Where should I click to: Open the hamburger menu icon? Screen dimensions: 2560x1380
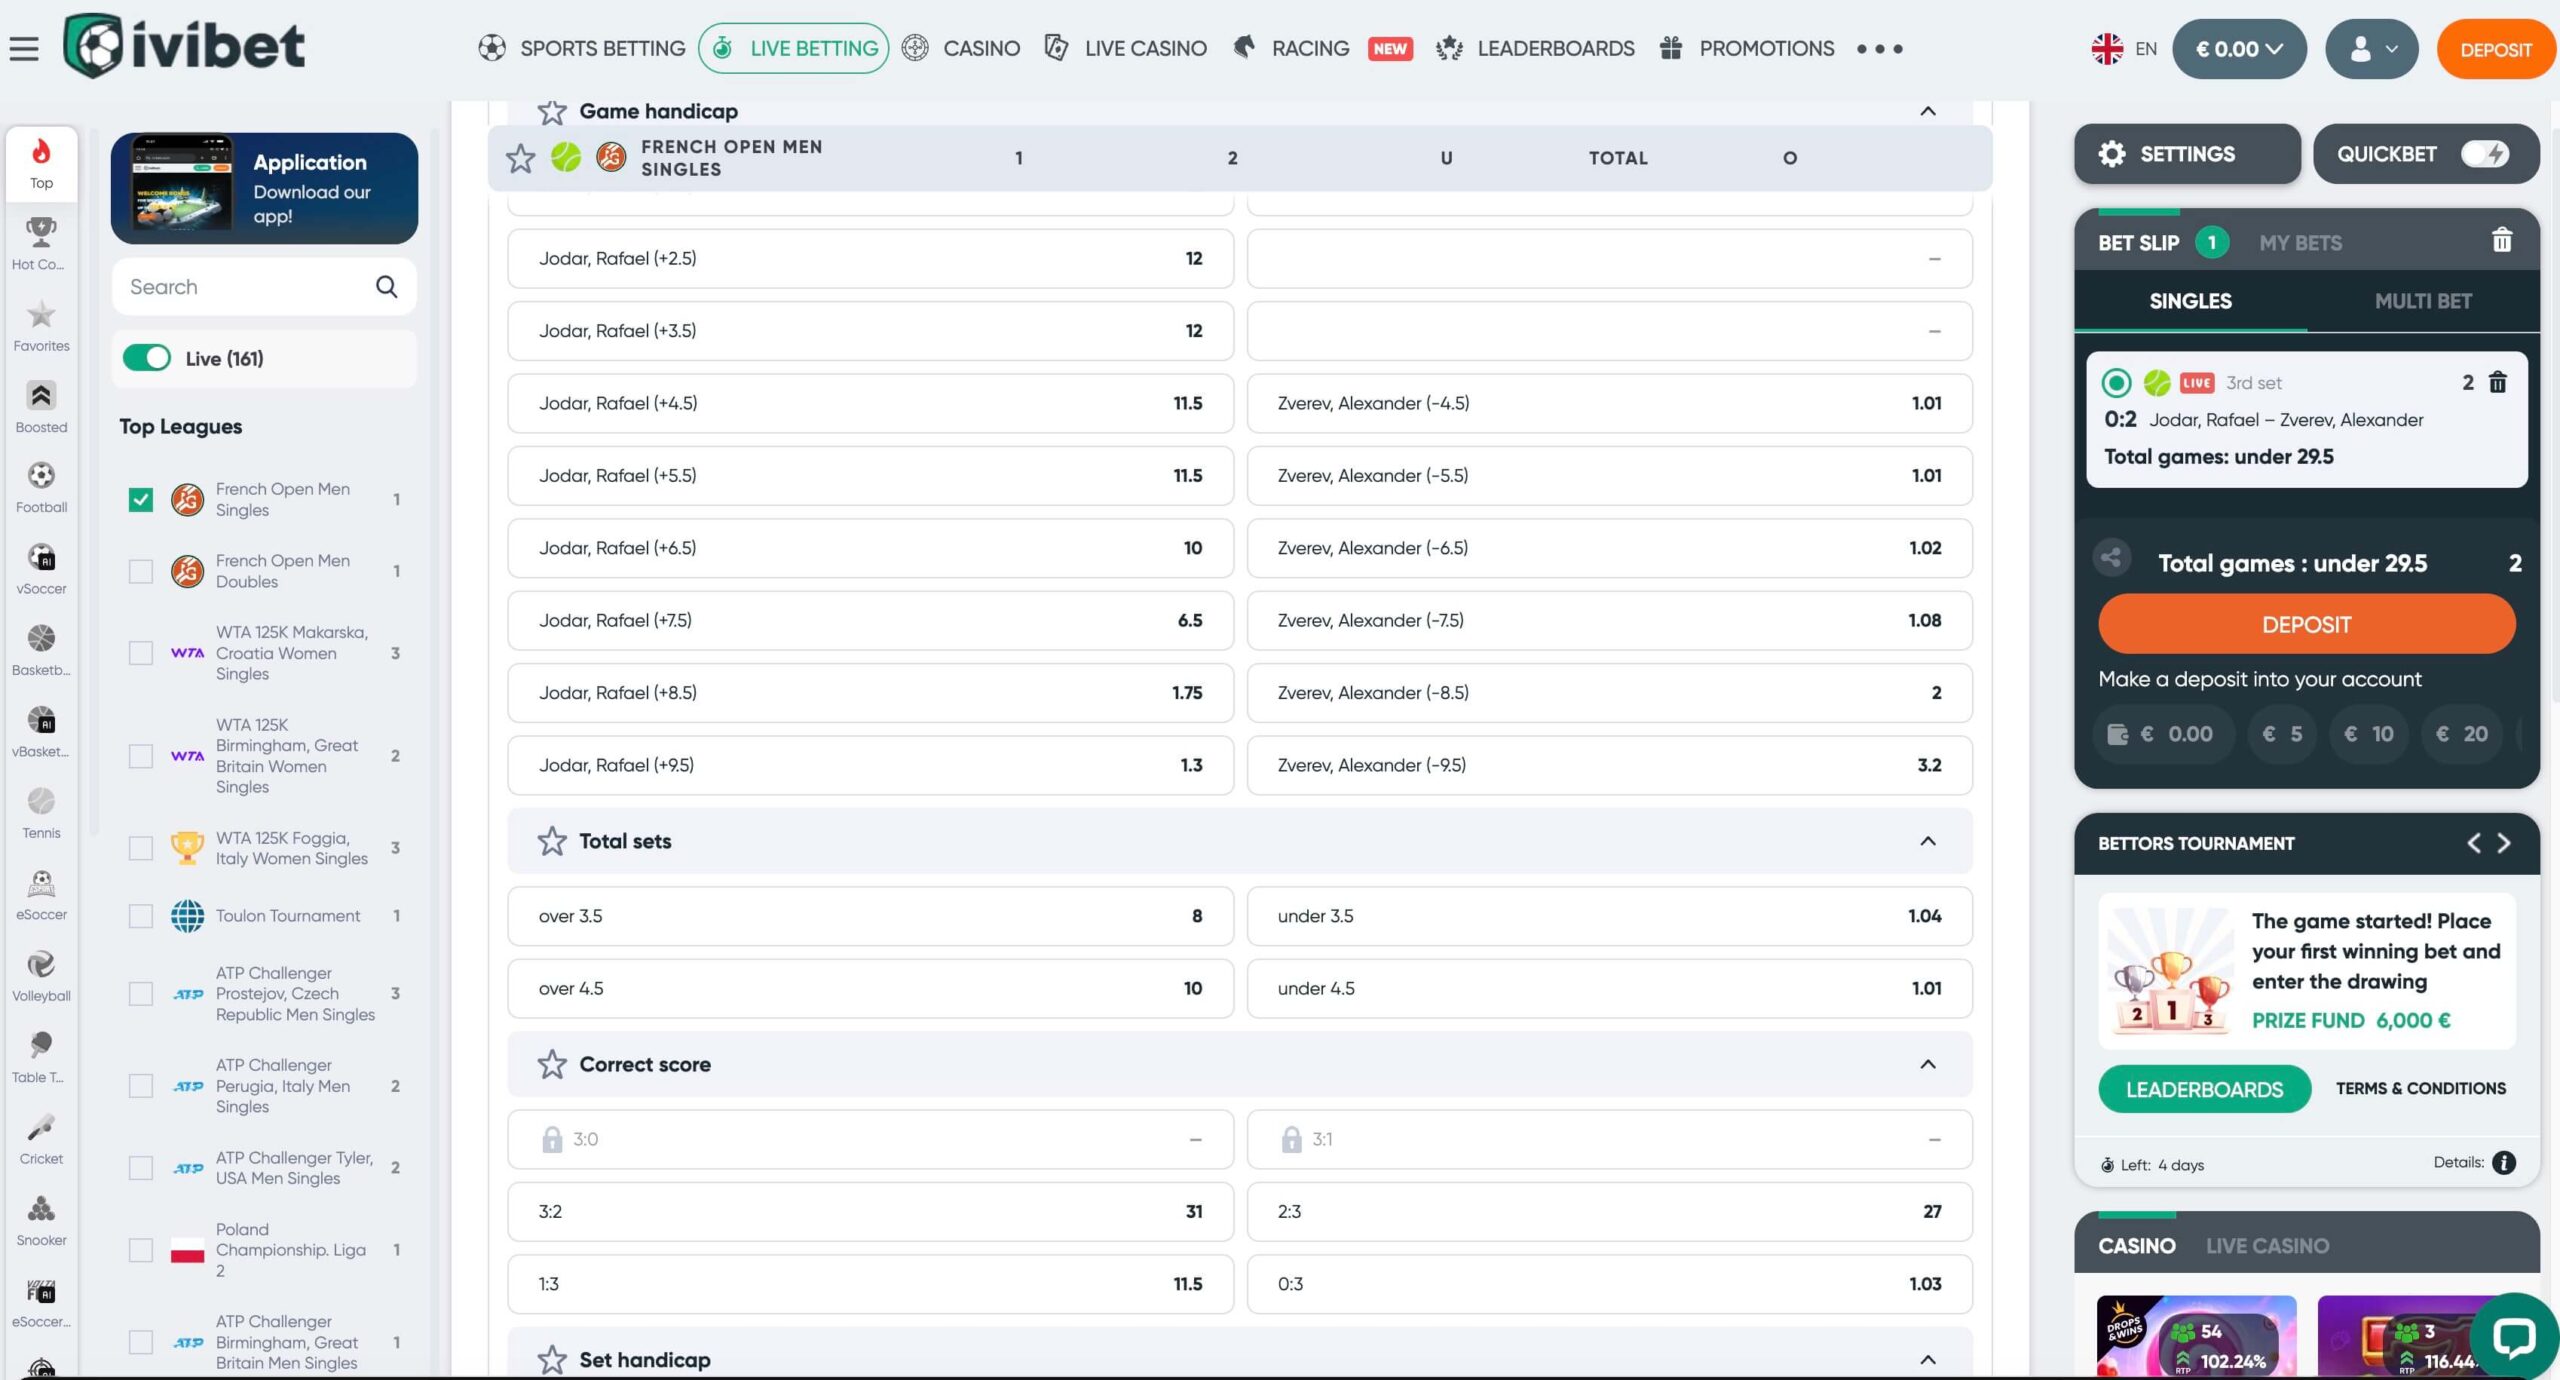[x=24, y=48]
